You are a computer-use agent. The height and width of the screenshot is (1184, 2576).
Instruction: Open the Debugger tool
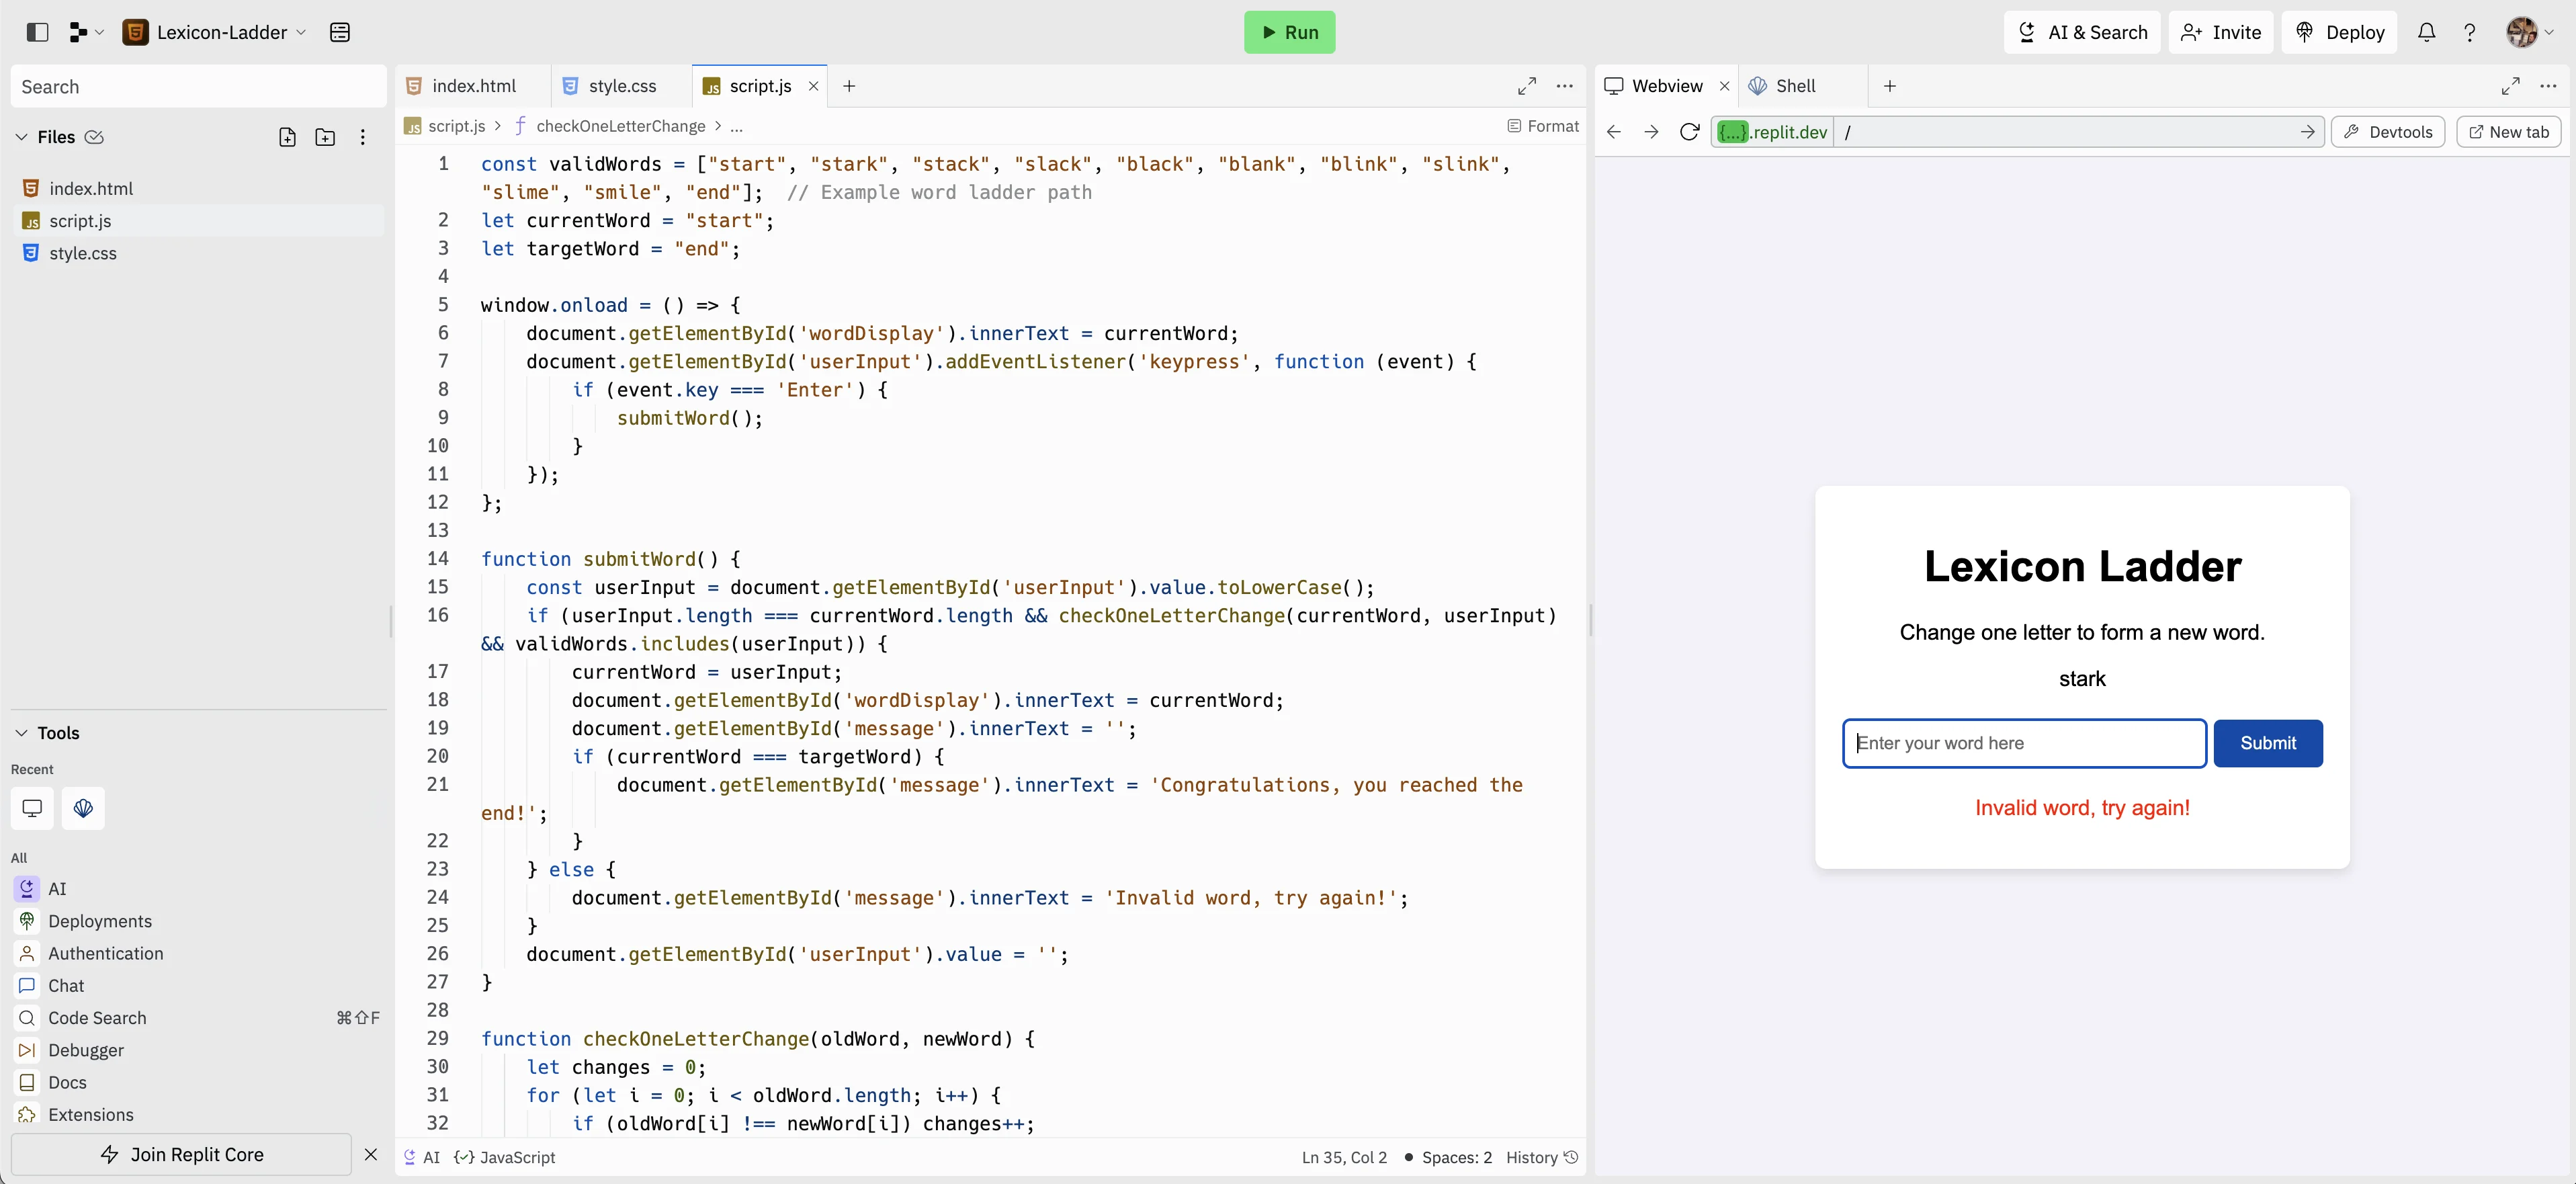click(x=86, y=1050)
